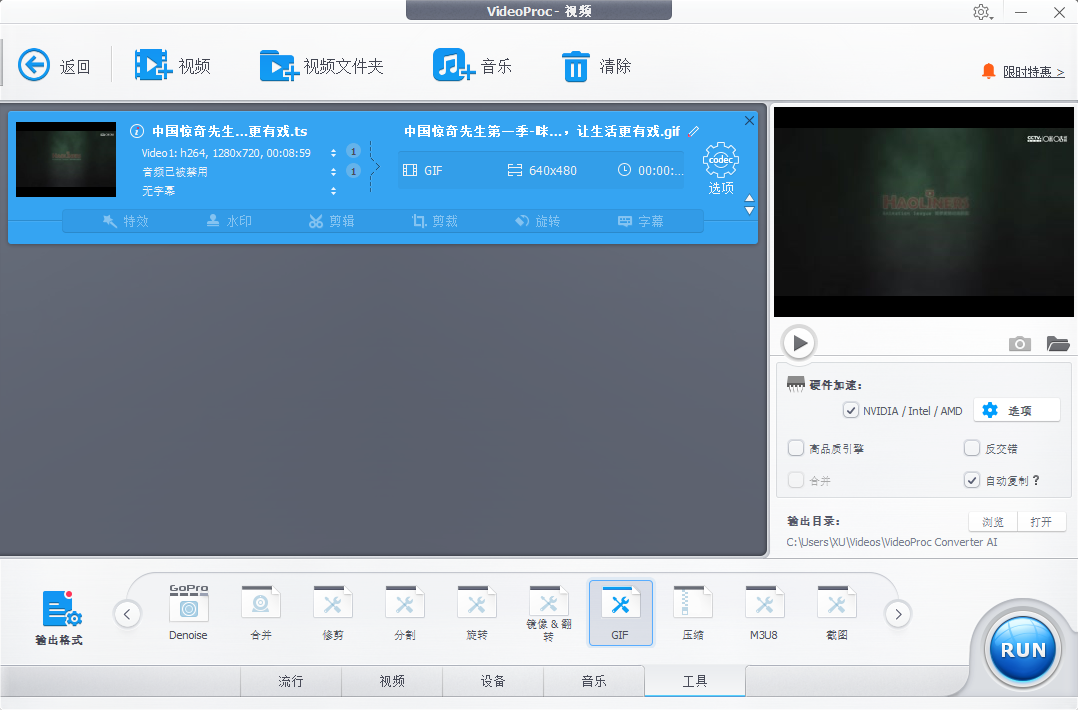The width and height of the screenshot is (1078, 710).
Task: Switch to the 设备 tab
Action: [x=493, y=681]
